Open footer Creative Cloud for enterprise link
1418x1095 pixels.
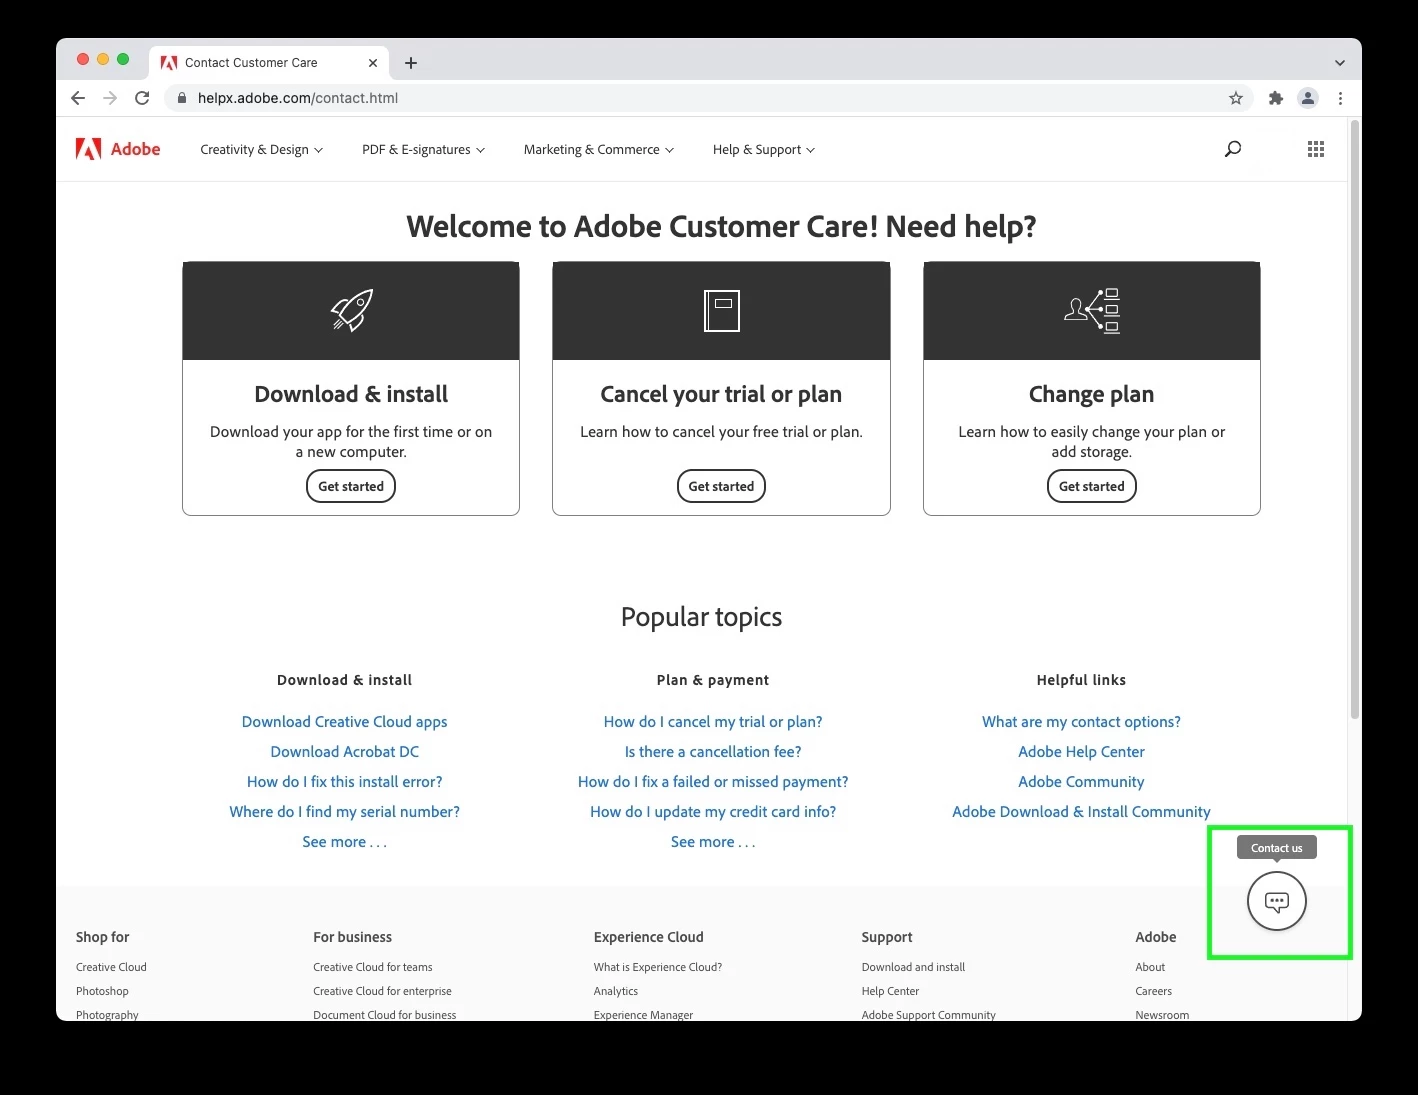[382, 991]
